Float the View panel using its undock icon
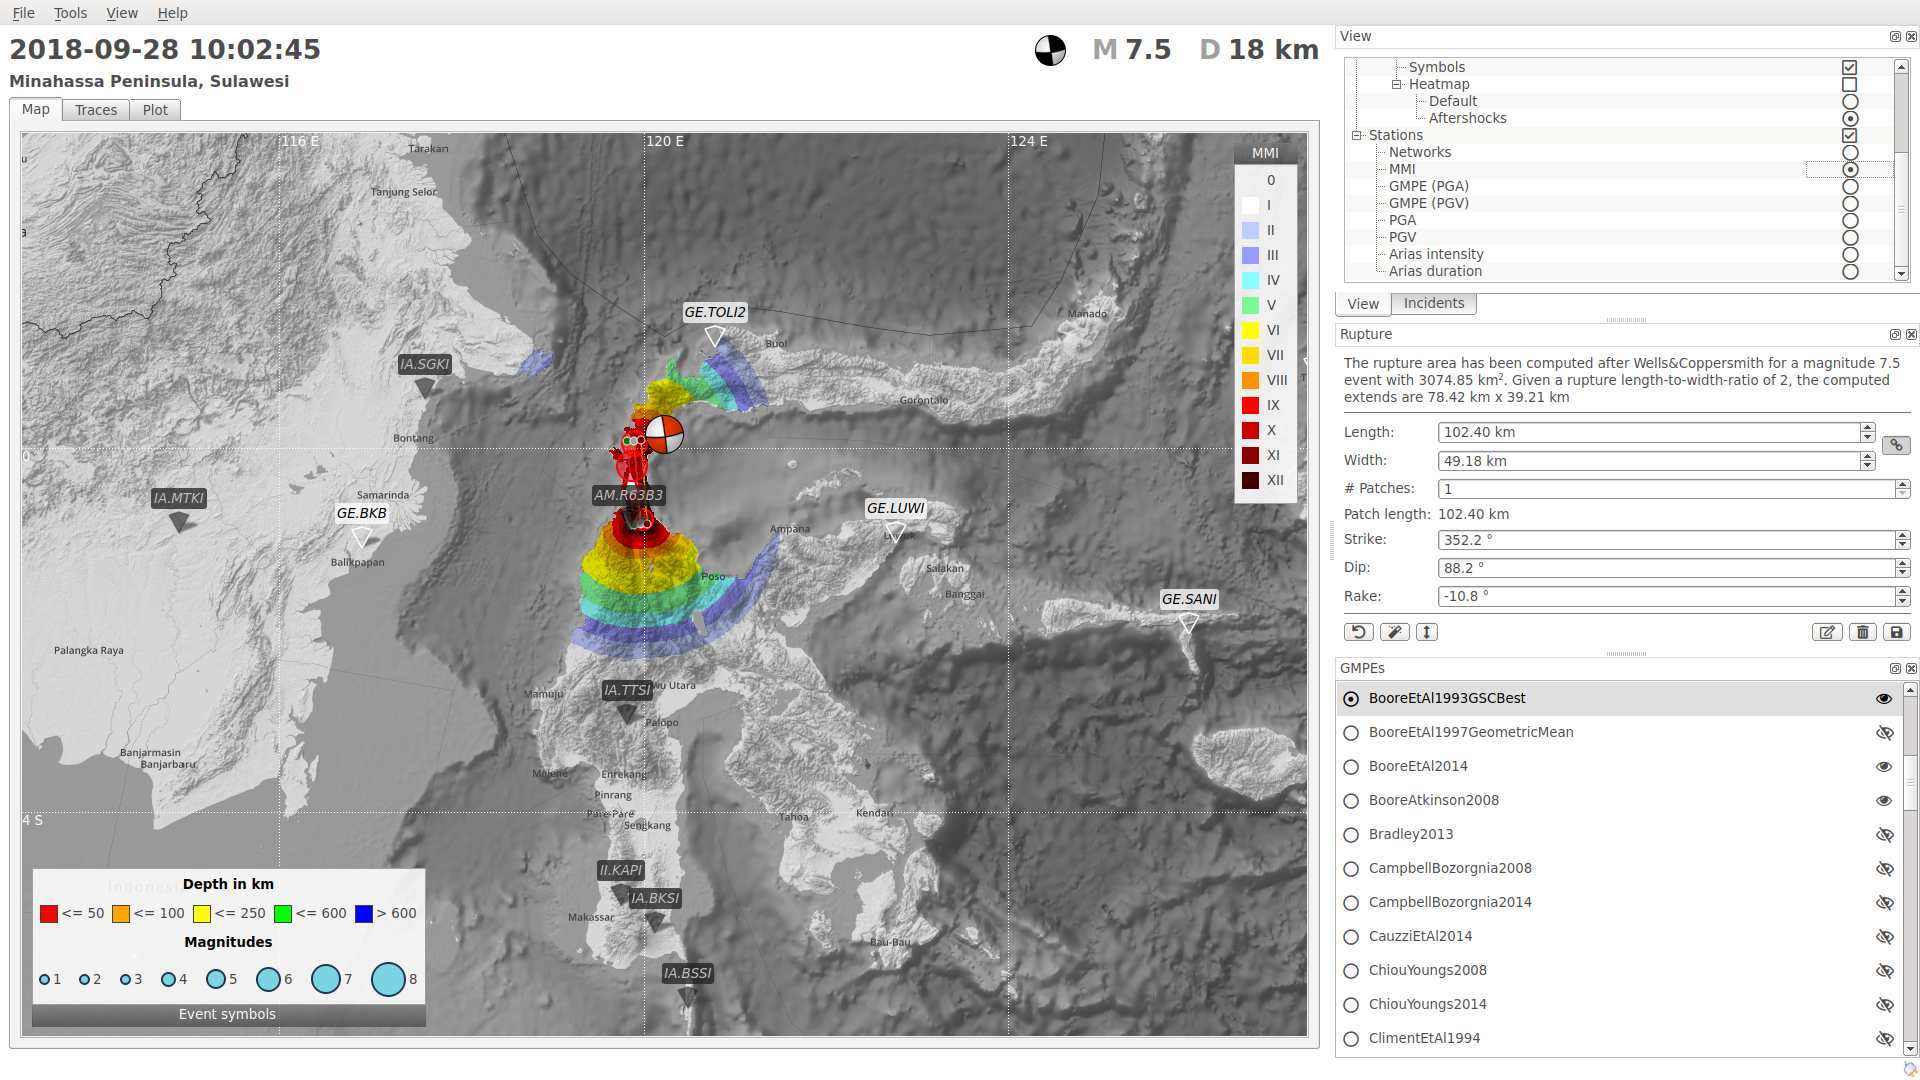Screen dimensions: 1920x1080 (1895, 37)
